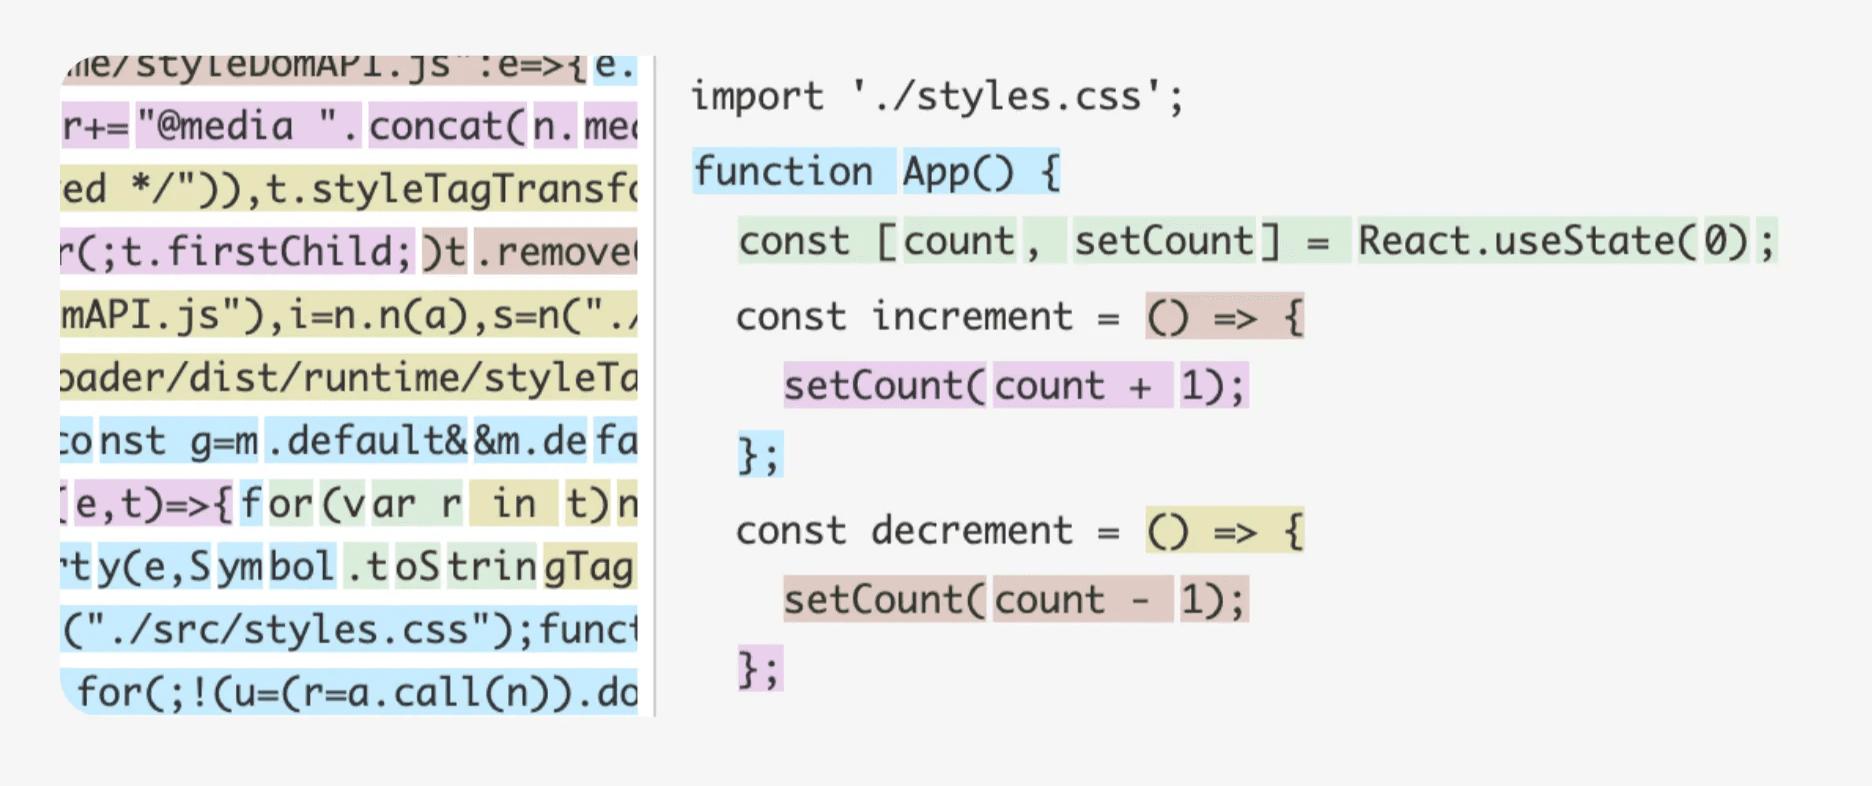
Task: Click the closing '};' below the increment body
Action: coord(760,455)
